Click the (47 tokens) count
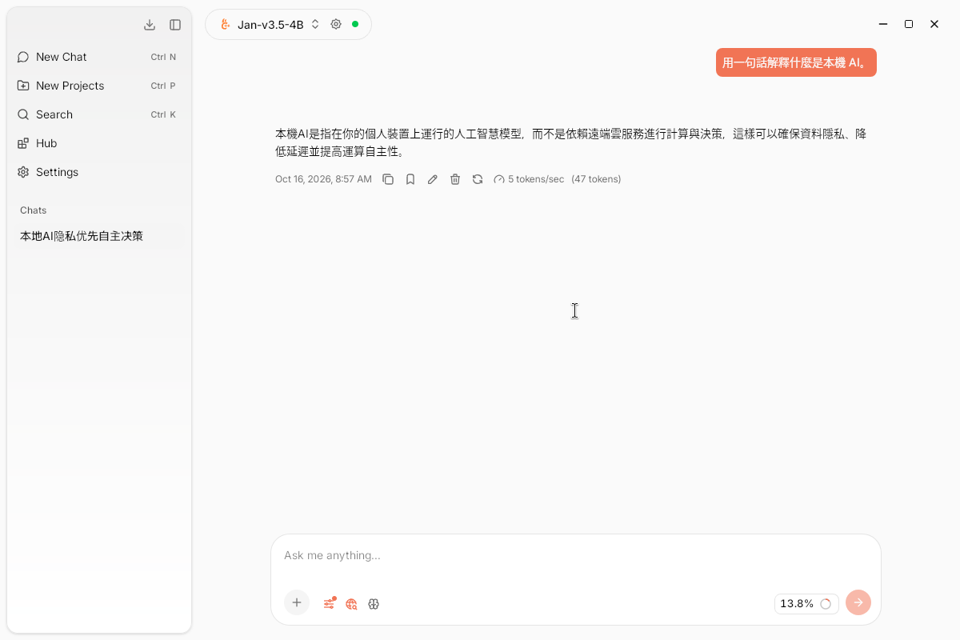The height and width of the screenshot is (640, 960). (x=596, y=179)
